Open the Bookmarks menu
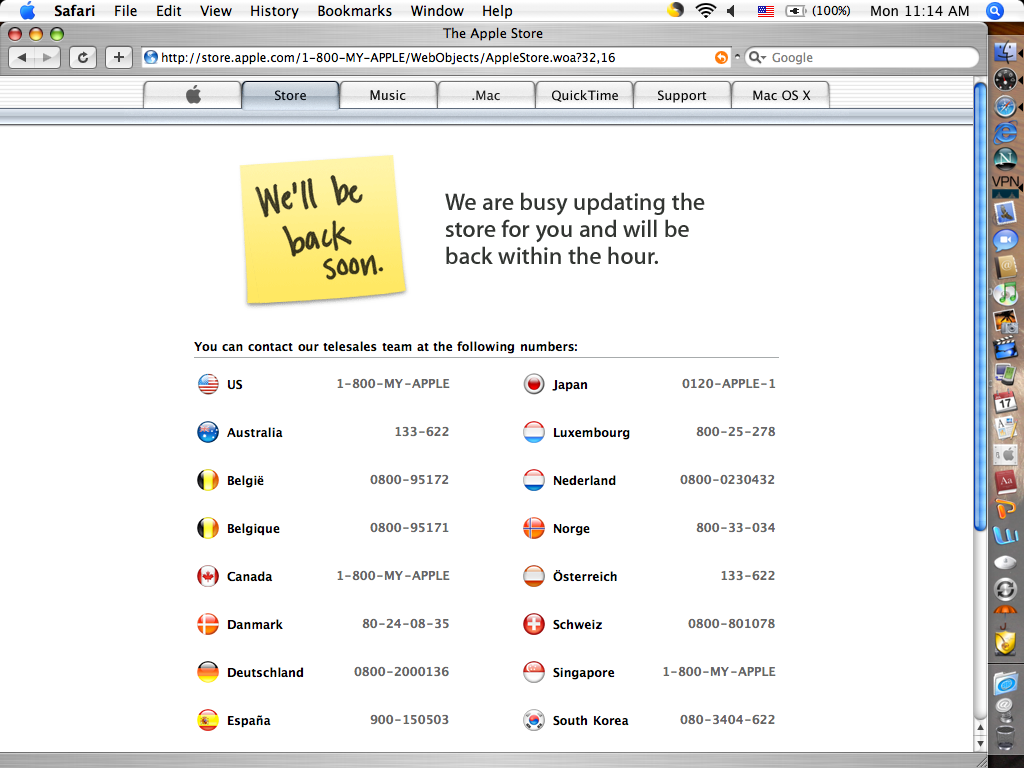Image resolution: width=1024 pixels, height=768 pixels. (355, 10)
